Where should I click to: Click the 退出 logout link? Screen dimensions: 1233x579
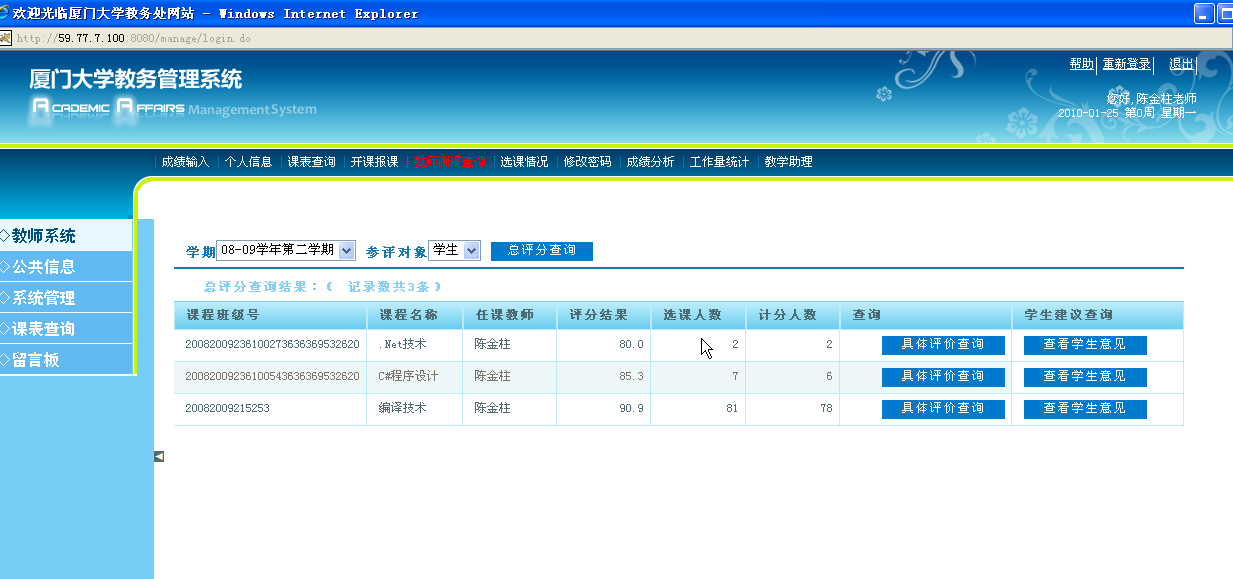[1181, 64]
